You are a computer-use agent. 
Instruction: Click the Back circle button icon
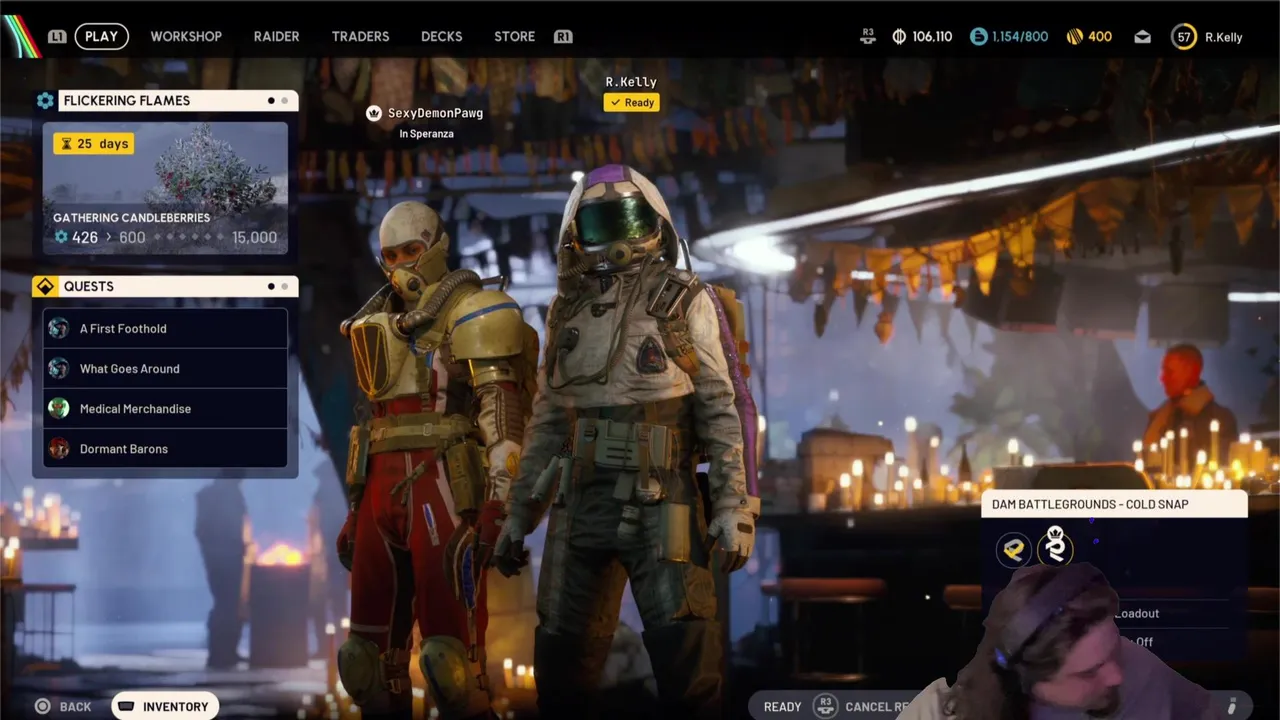tap(42, 706)
